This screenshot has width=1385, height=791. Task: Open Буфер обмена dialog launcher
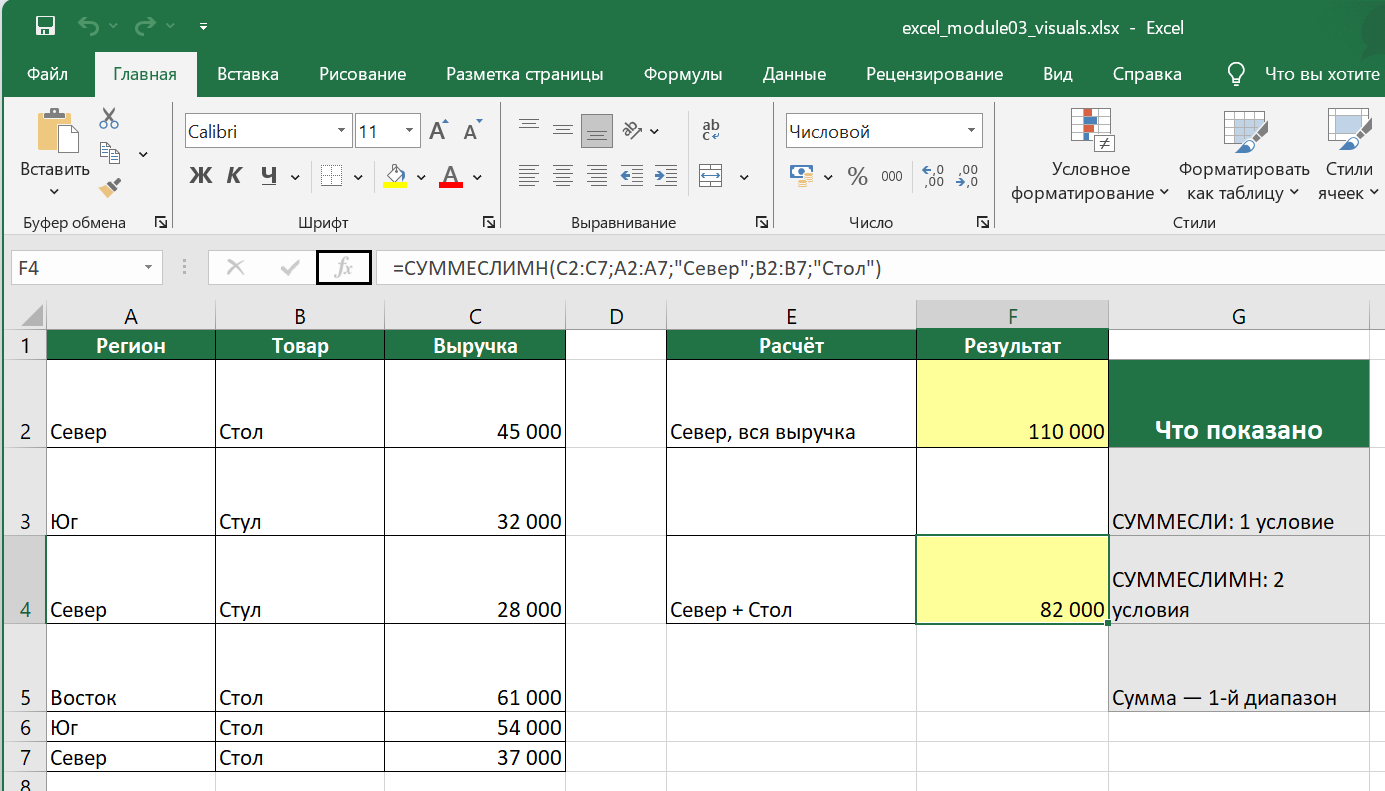160,222
